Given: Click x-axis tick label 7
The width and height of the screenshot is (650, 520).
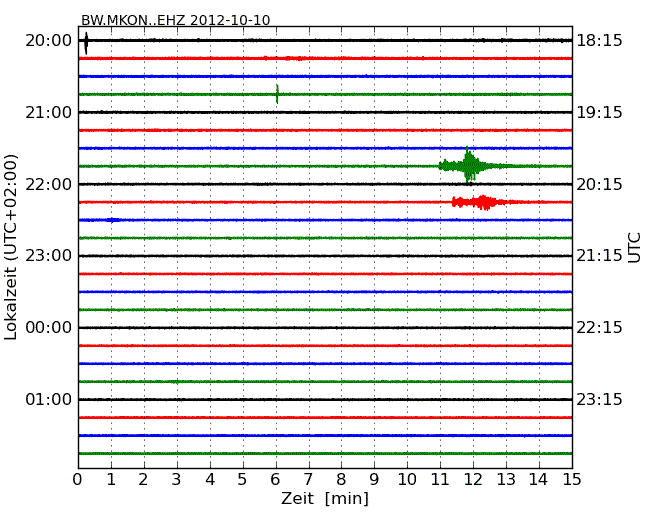Looking at the screenshot, I should coord(308,480).
